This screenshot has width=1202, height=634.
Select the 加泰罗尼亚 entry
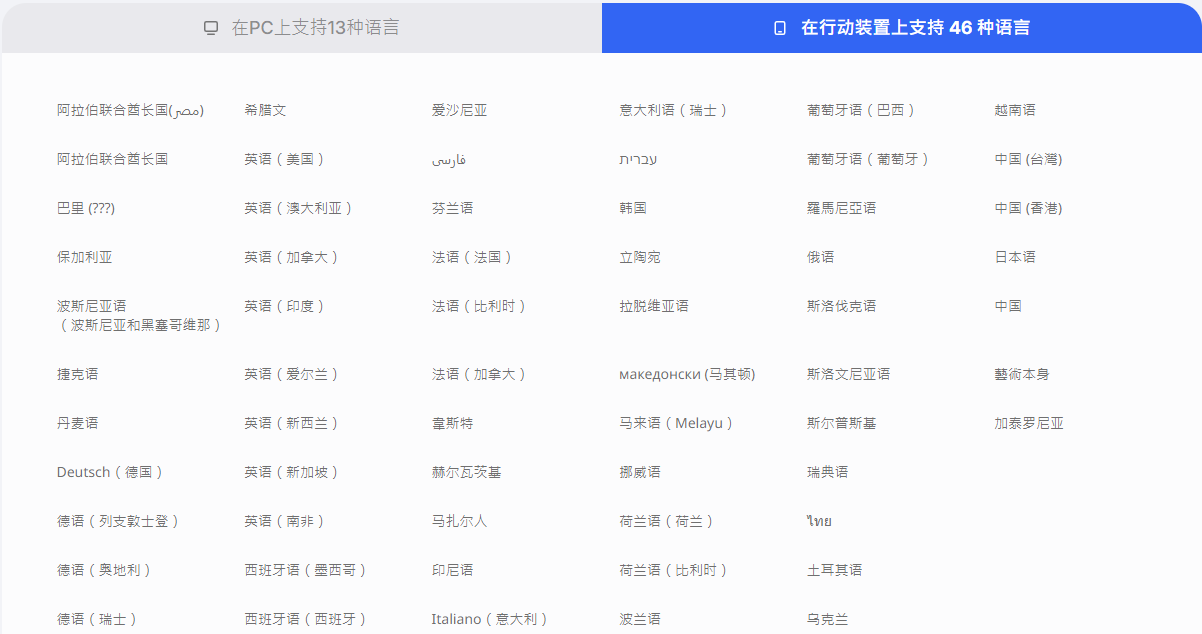click(x=1029, y=423)
